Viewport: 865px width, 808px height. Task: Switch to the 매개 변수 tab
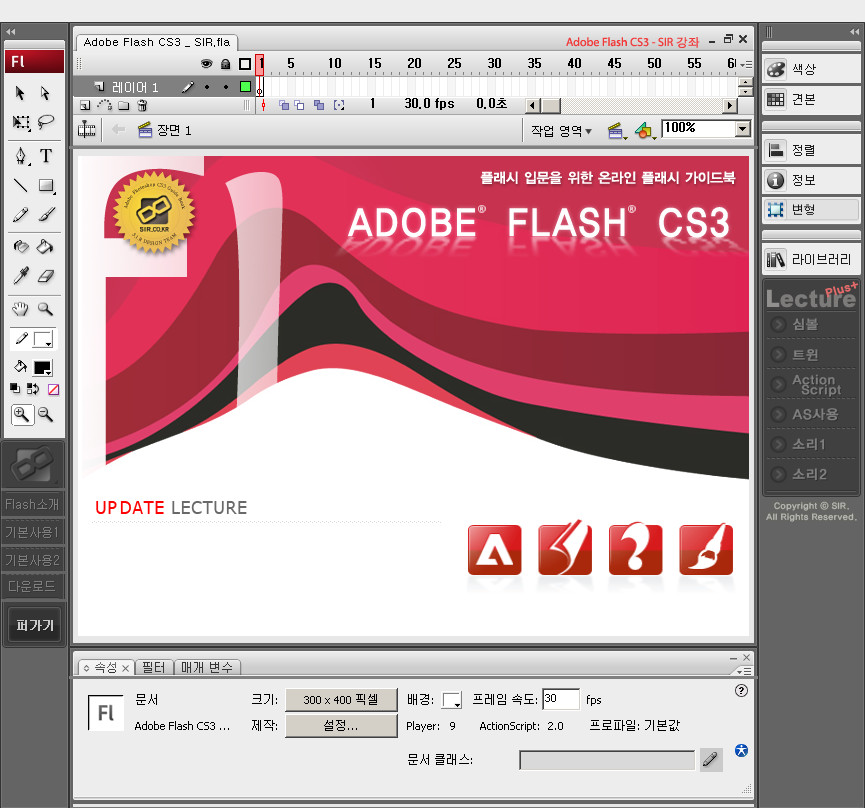207,667
